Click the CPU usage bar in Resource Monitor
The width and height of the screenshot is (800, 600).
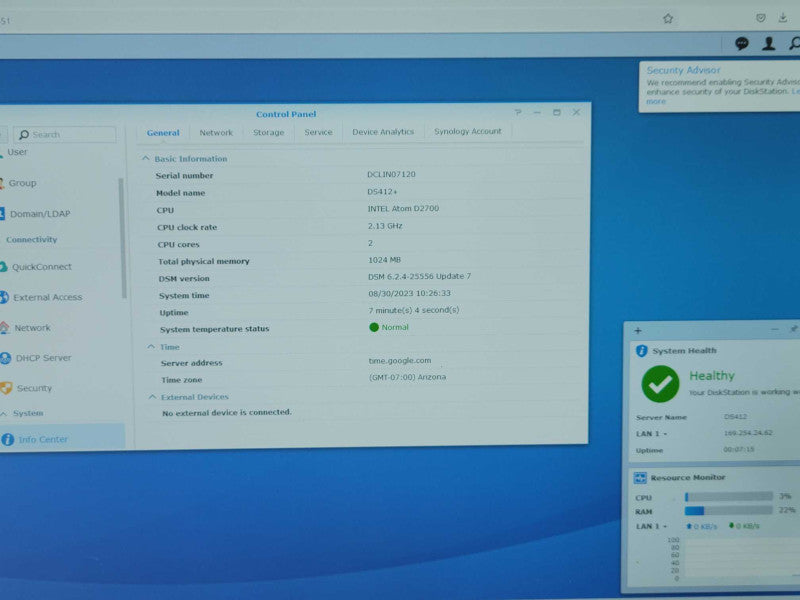pyautogui.click(x=729, y=496)
